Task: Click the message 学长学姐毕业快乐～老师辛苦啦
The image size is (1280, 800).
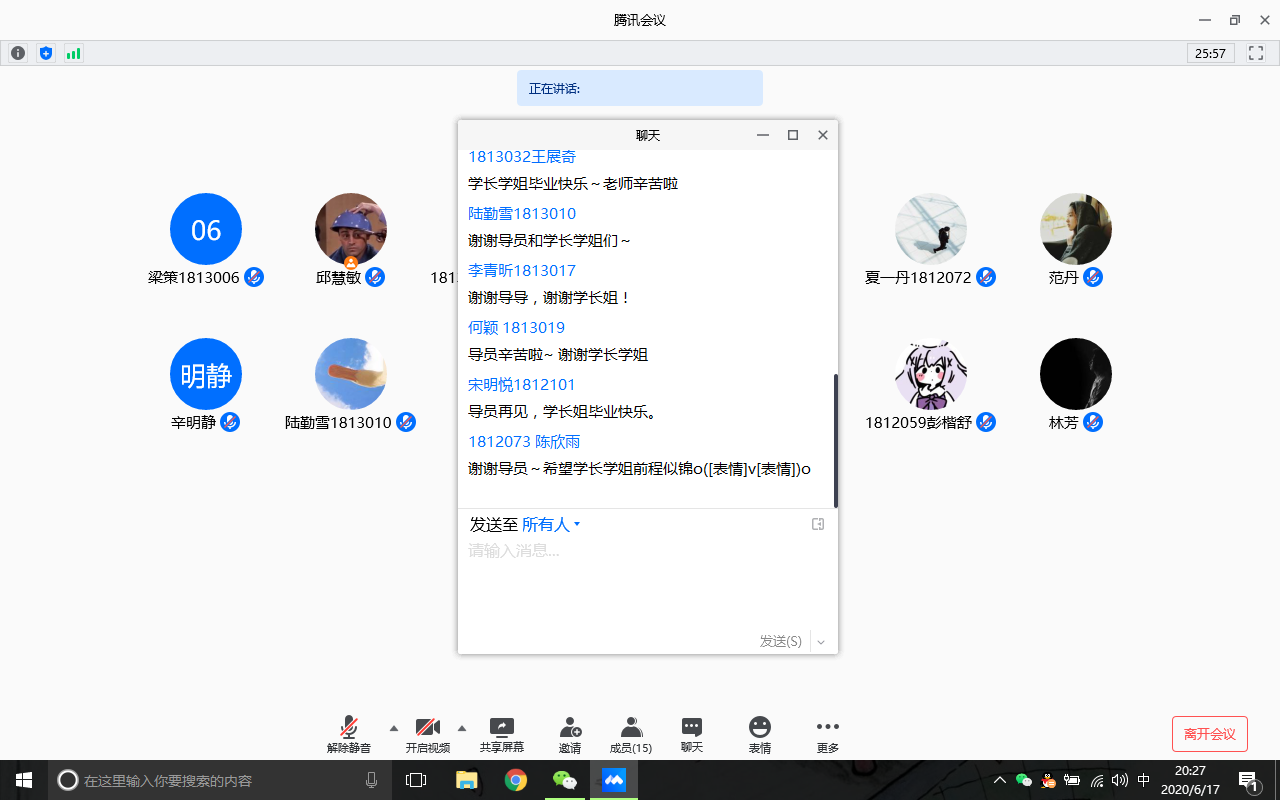Action: click(x=573, y=184)
